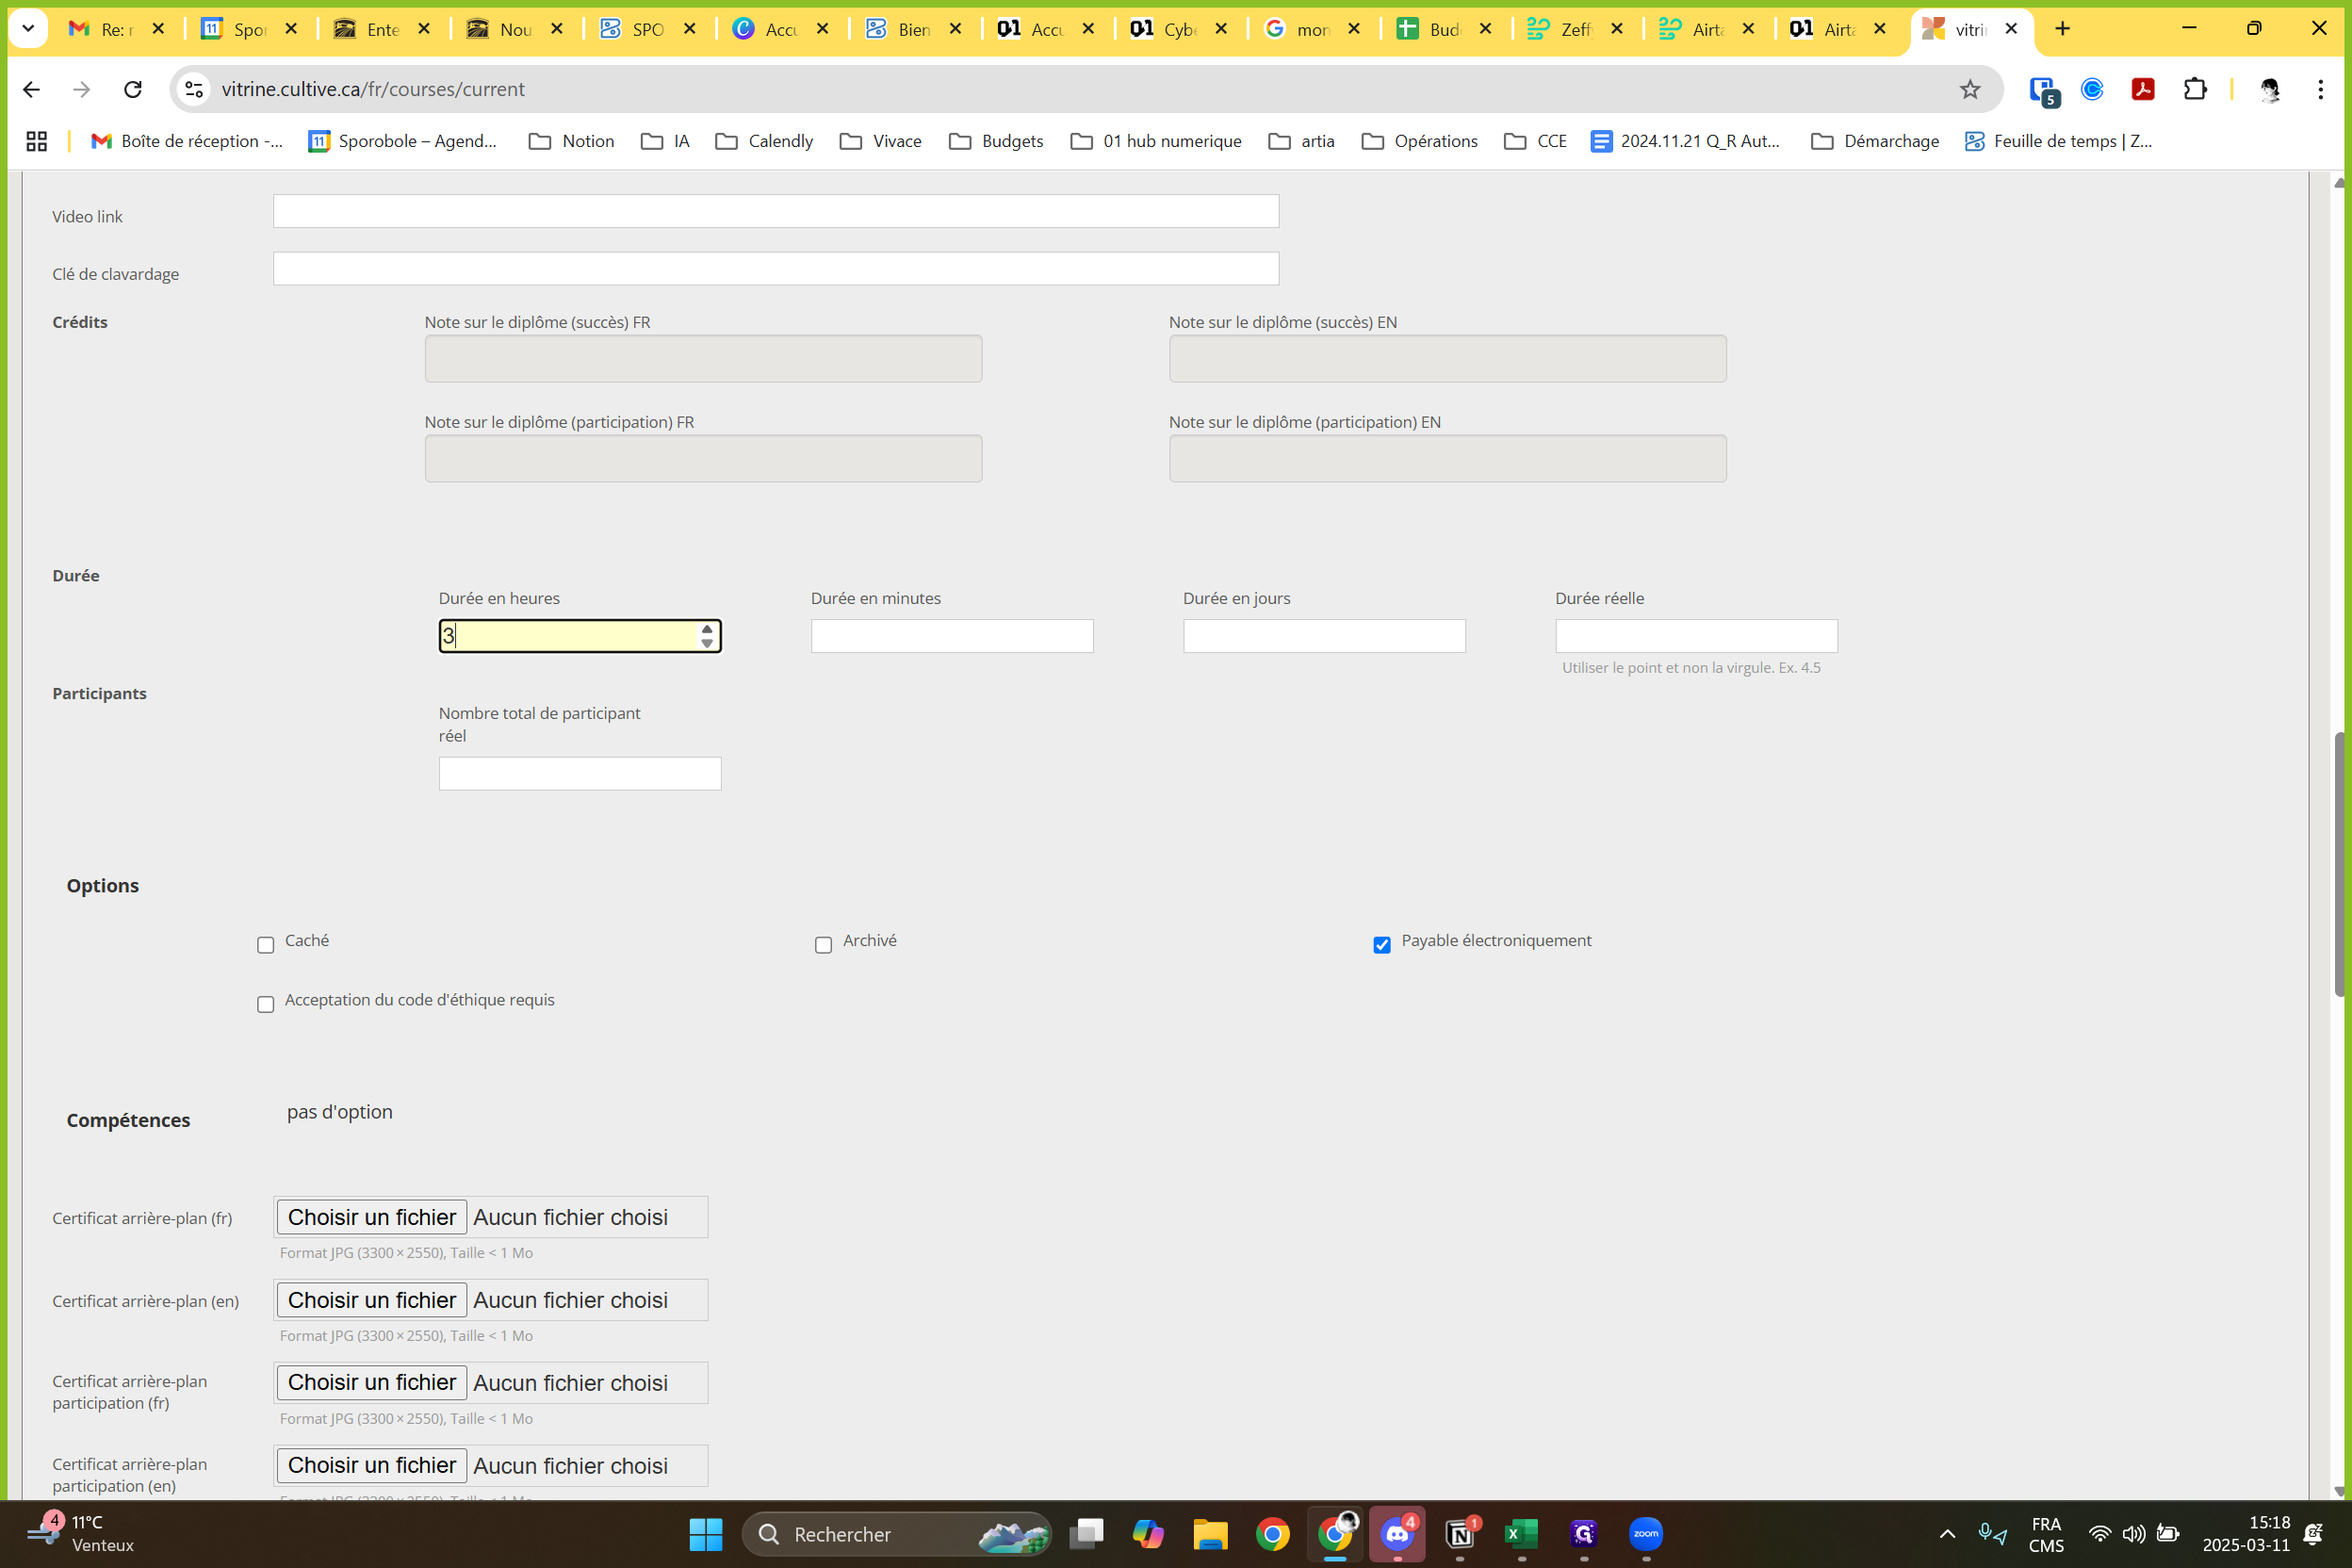
Task: Enable the Archivé checkbox
Action: pyautogui.click(x=823, y=945)
